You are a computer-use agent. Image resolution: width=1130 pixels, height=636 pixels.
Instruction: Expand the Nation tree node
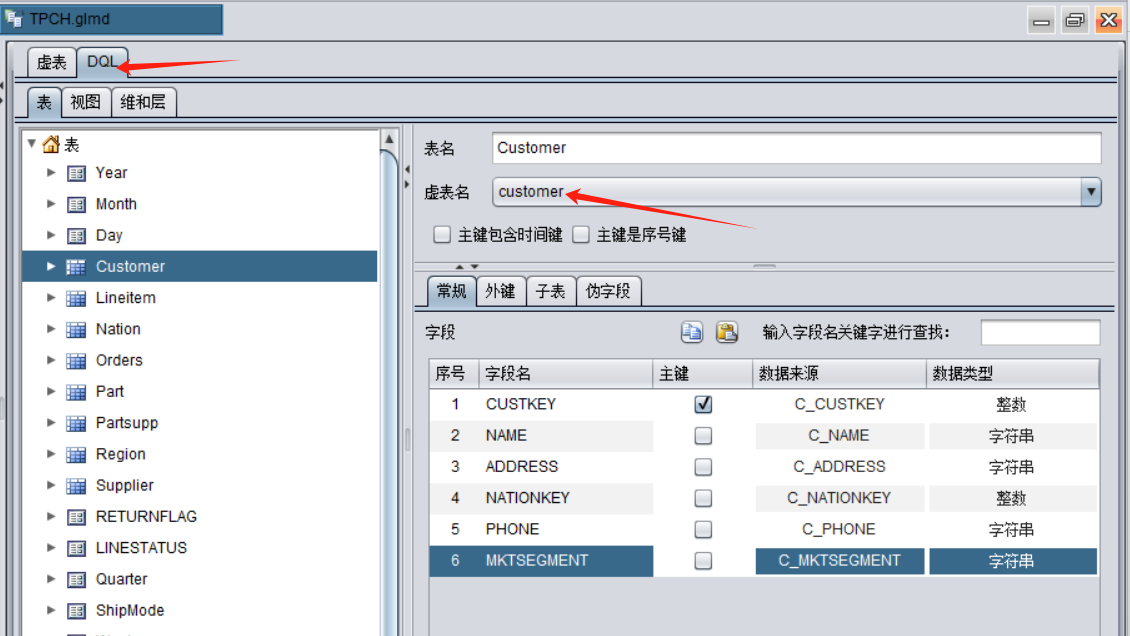tap(52, 329)
